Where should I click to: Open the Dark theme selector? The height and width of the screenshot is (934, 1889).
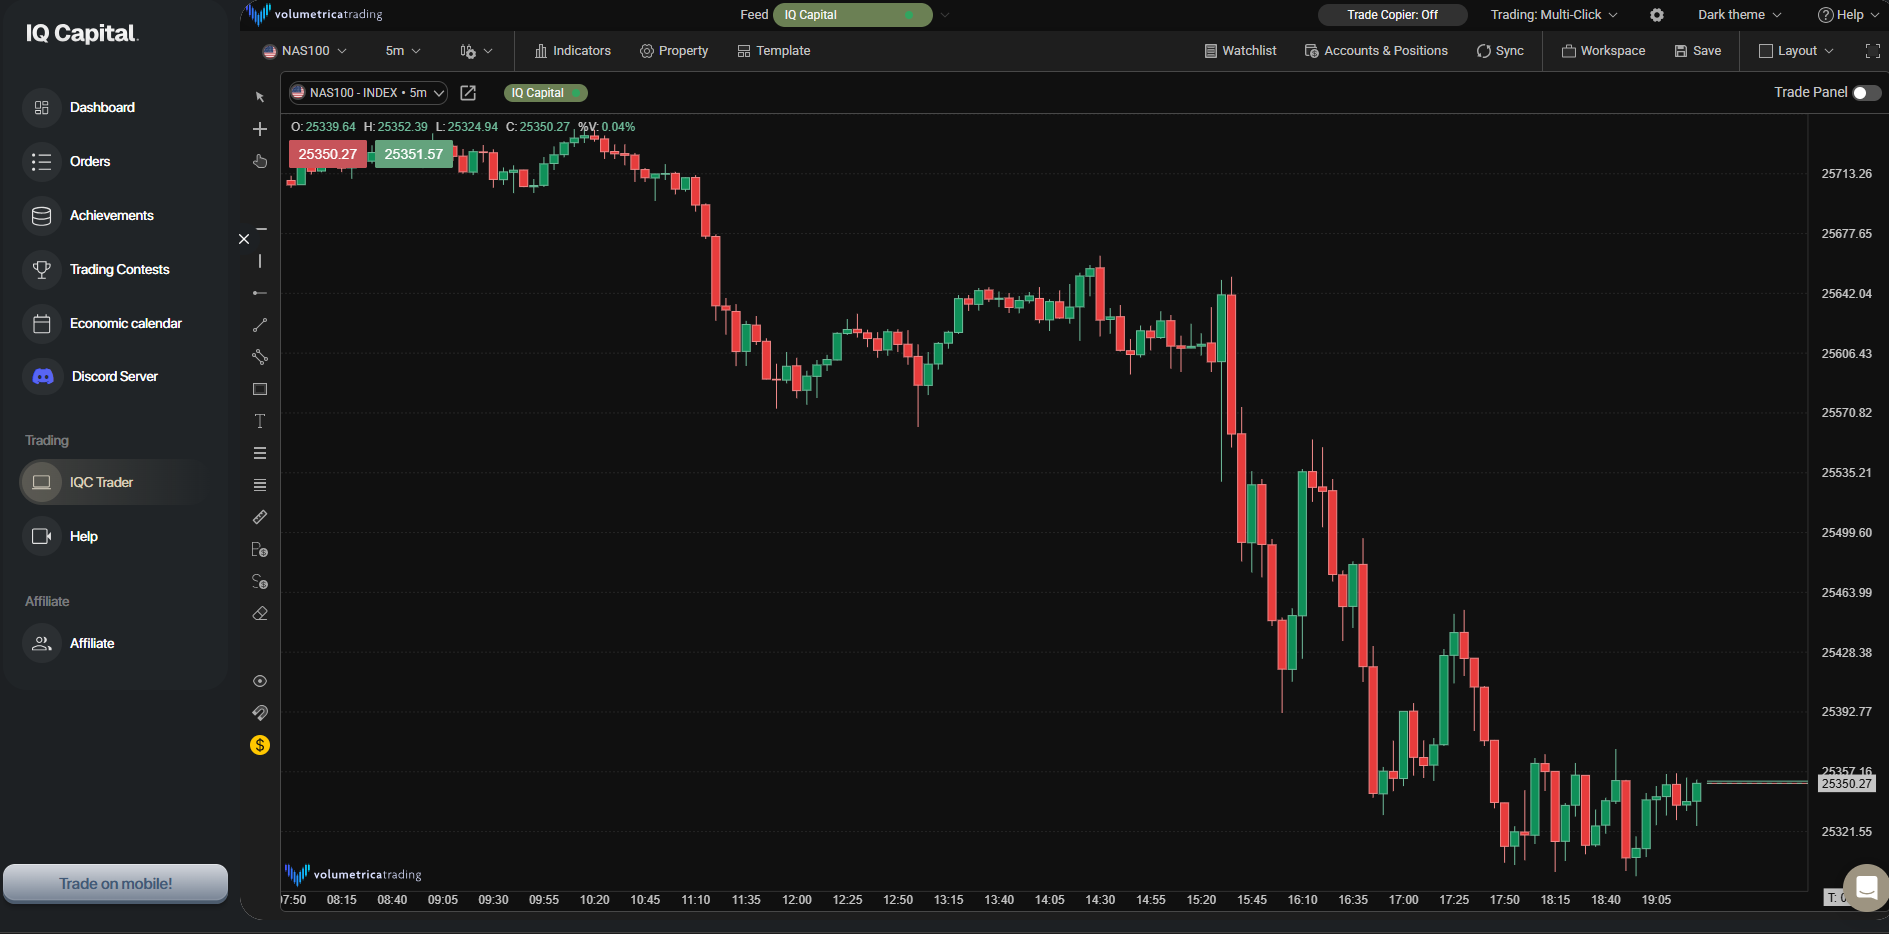(x=1737, y=15)
